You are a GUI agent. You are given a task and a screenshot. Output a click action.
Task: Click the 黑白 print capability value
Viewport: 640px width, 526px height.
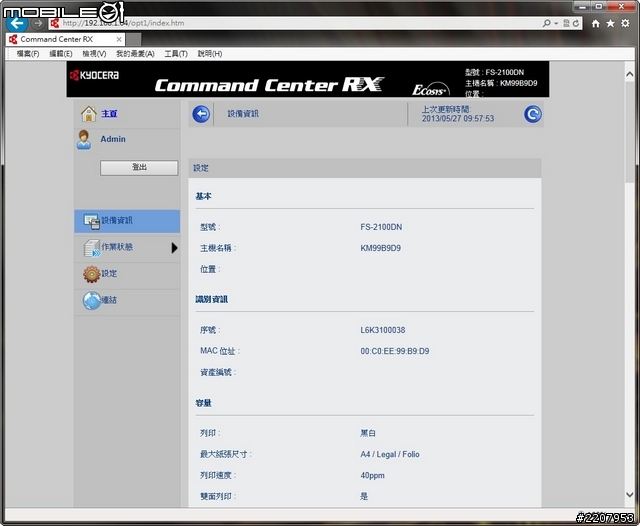coord(368,433)
